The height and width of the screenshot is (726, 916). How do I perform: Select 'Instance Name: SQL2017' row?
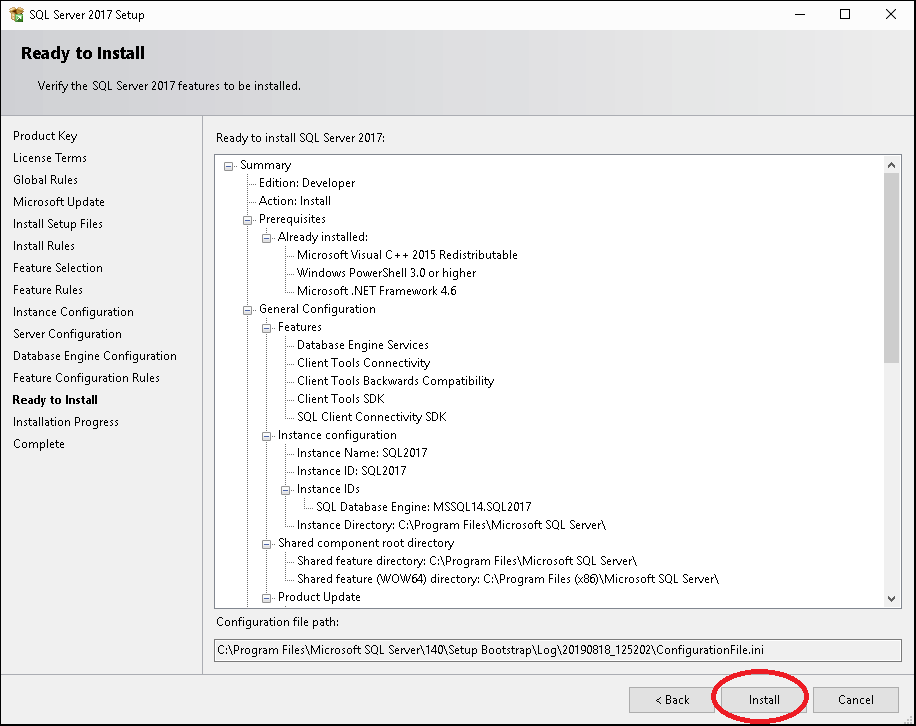click(x=362, y=453)
